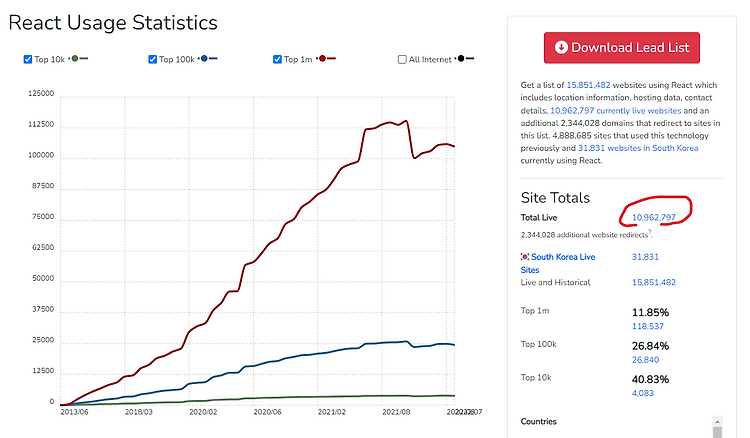This screenshot has width=750, height=438.
Task: Click the React Usage Statistics title
Action: 113,23
